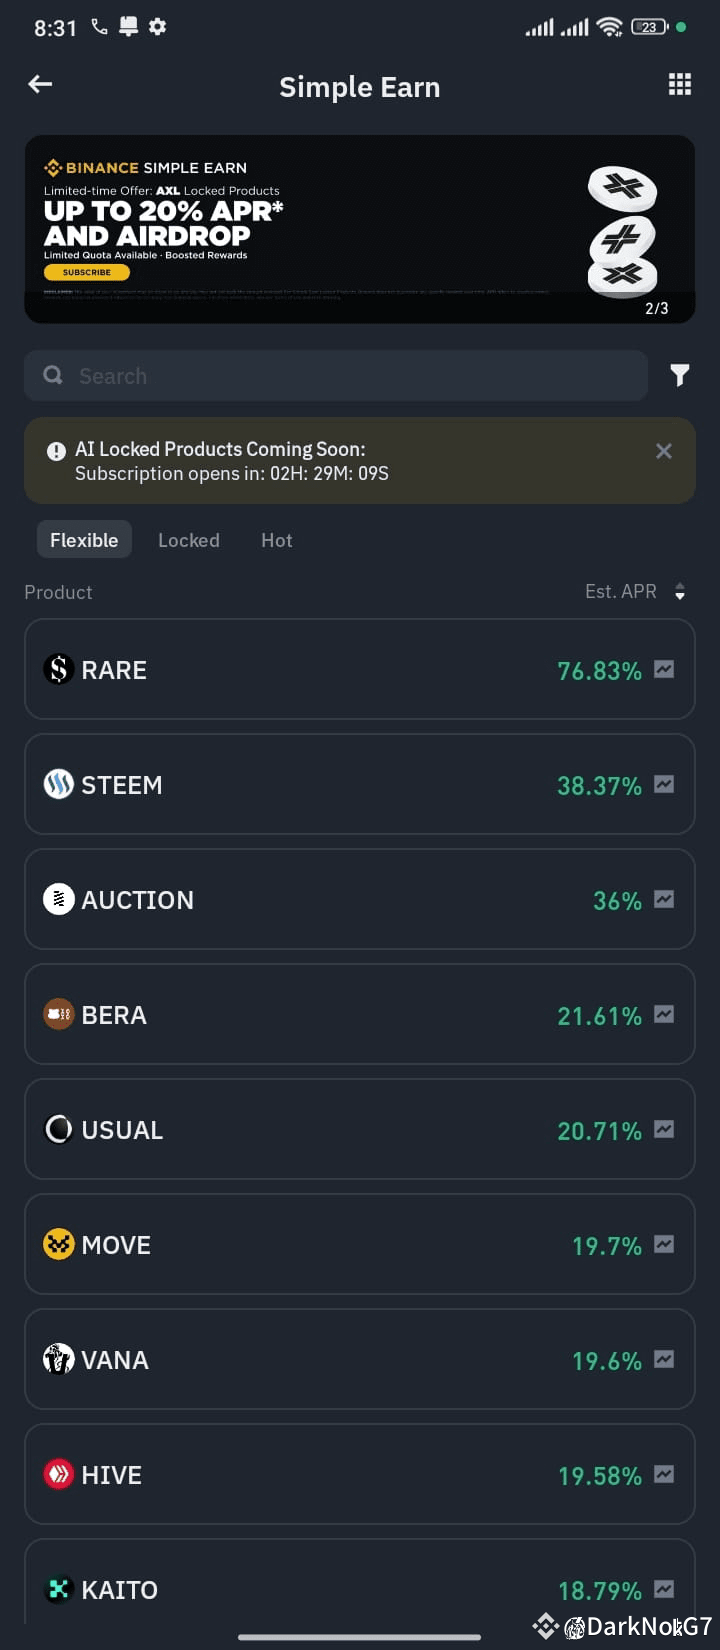Open the filter funnel icon
The height and width of the screenshot is (1650, 720).
[x=680, y=375]
